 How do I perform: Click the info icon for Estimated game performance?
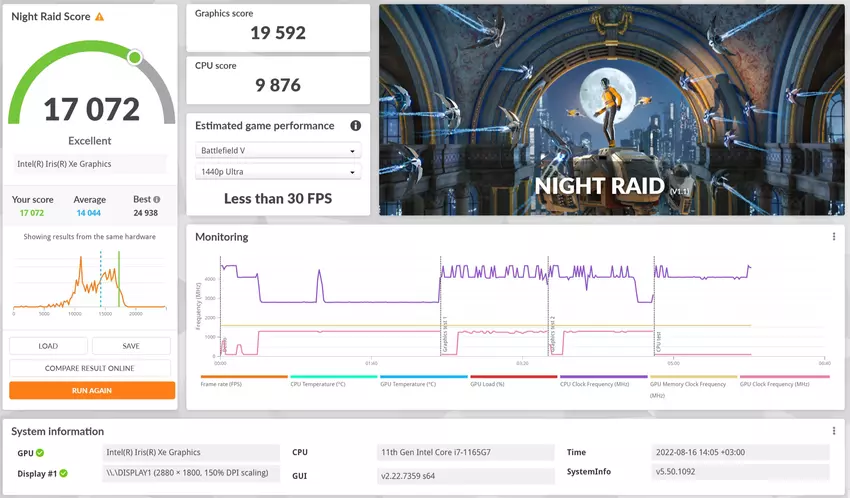point(355,126)
